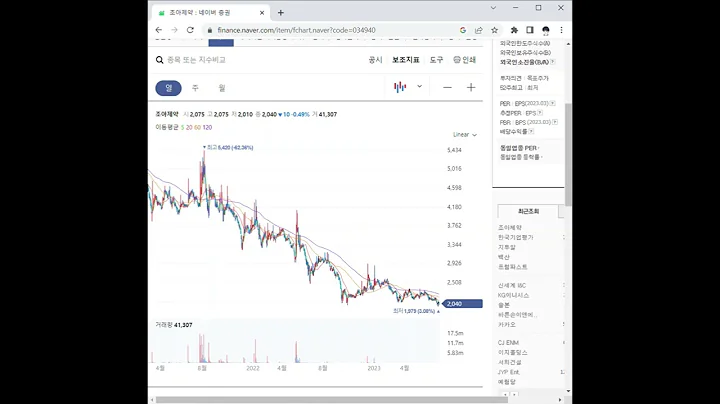This screenshot has width=720, height=404.
Task: Click the 최저 1,973 low label
Action: tap(416, 311)
